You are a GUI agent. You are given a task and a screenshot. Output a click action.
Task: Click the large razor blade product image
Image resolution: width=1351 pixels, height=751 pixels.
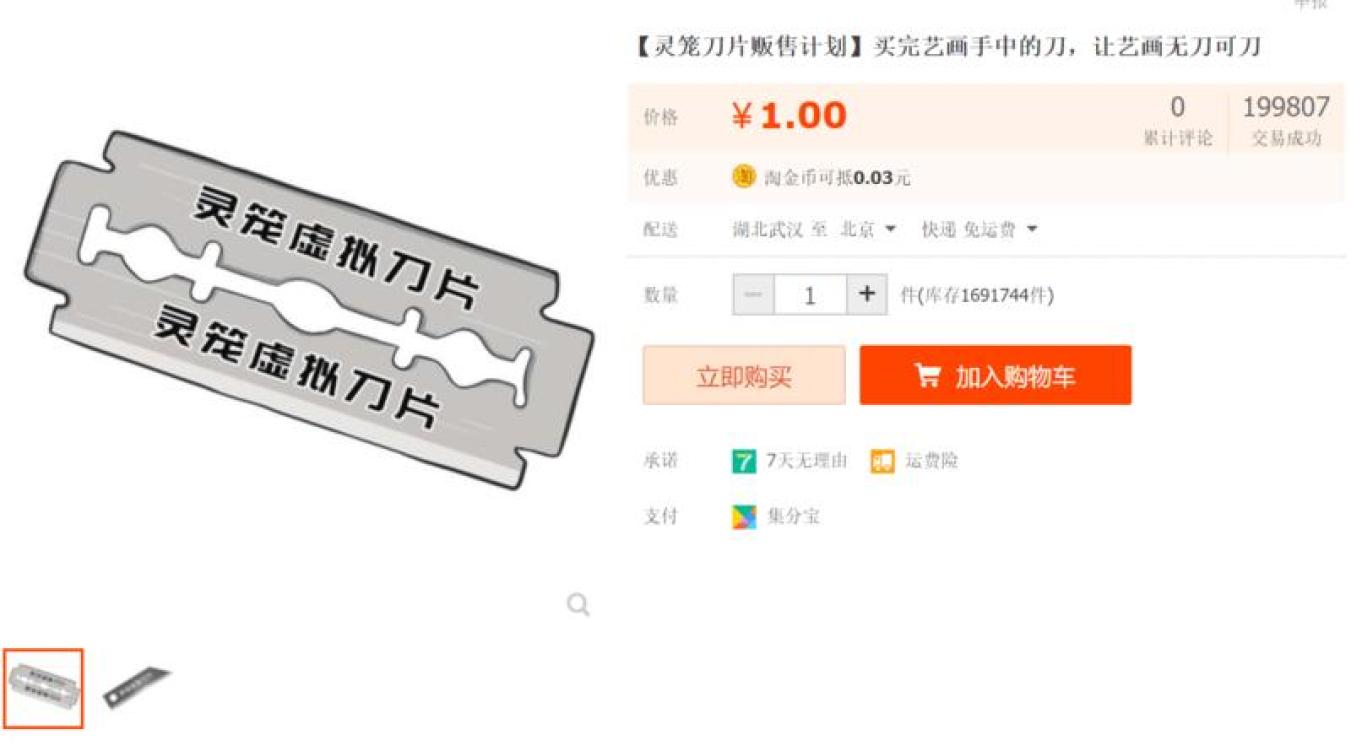click(308, 308)
